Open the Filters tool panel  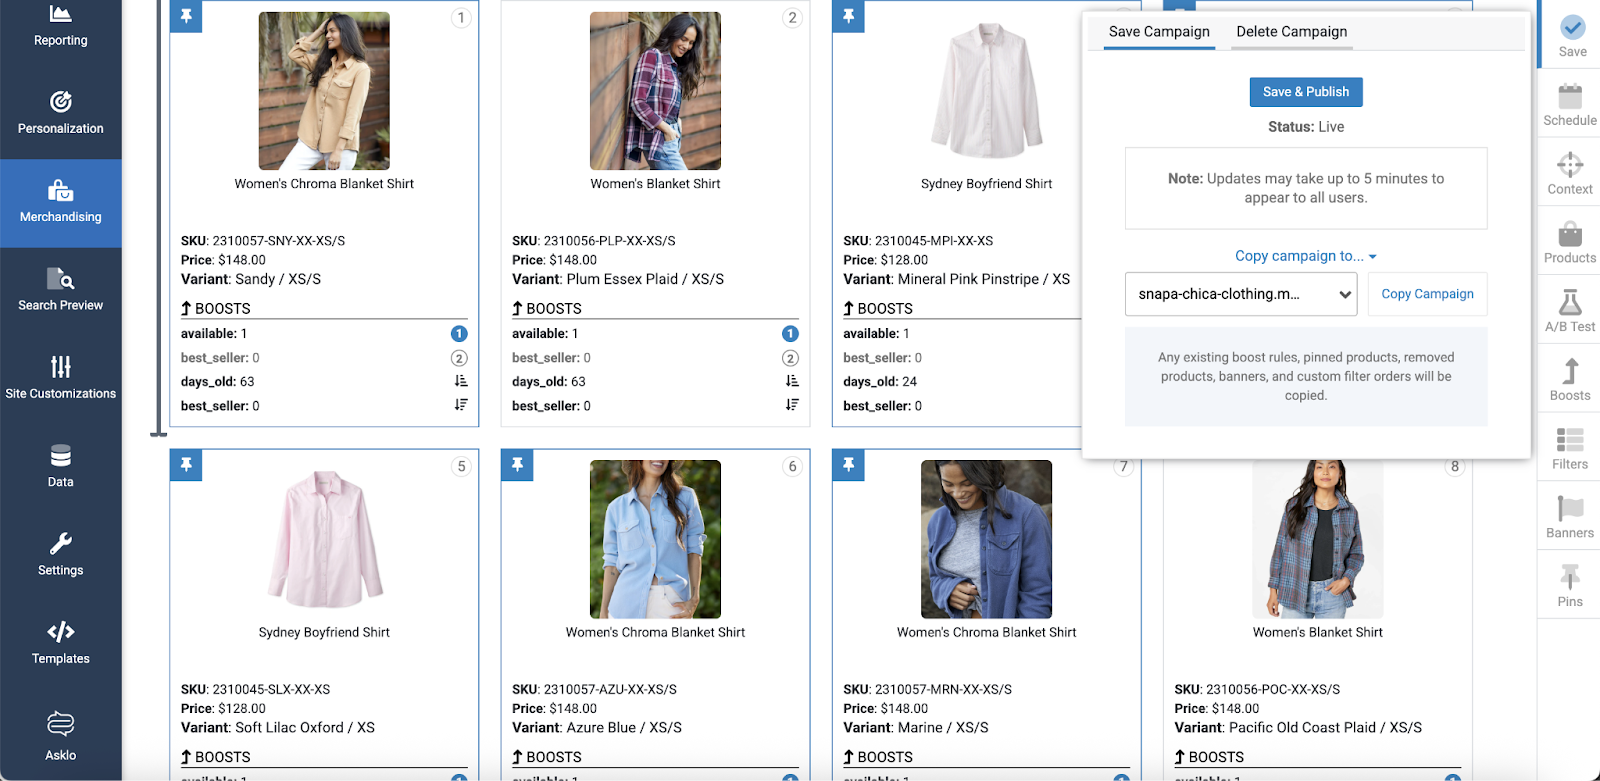pyautogui.click(x=1569, y=449)
